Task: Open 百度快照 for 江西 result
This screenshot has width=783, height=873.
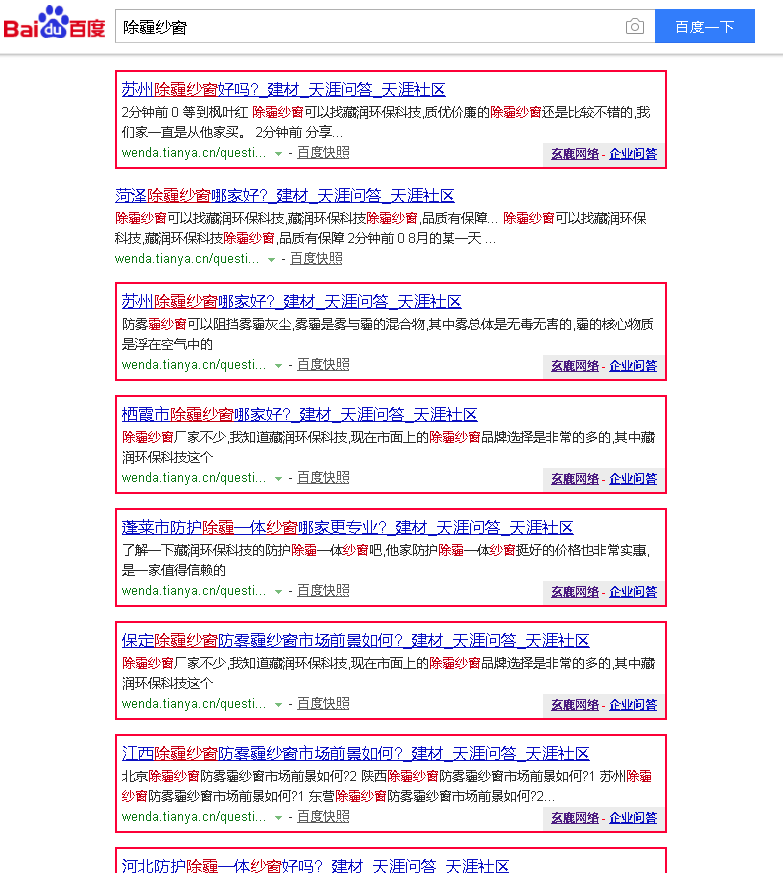Action: (x=323, y=817)
